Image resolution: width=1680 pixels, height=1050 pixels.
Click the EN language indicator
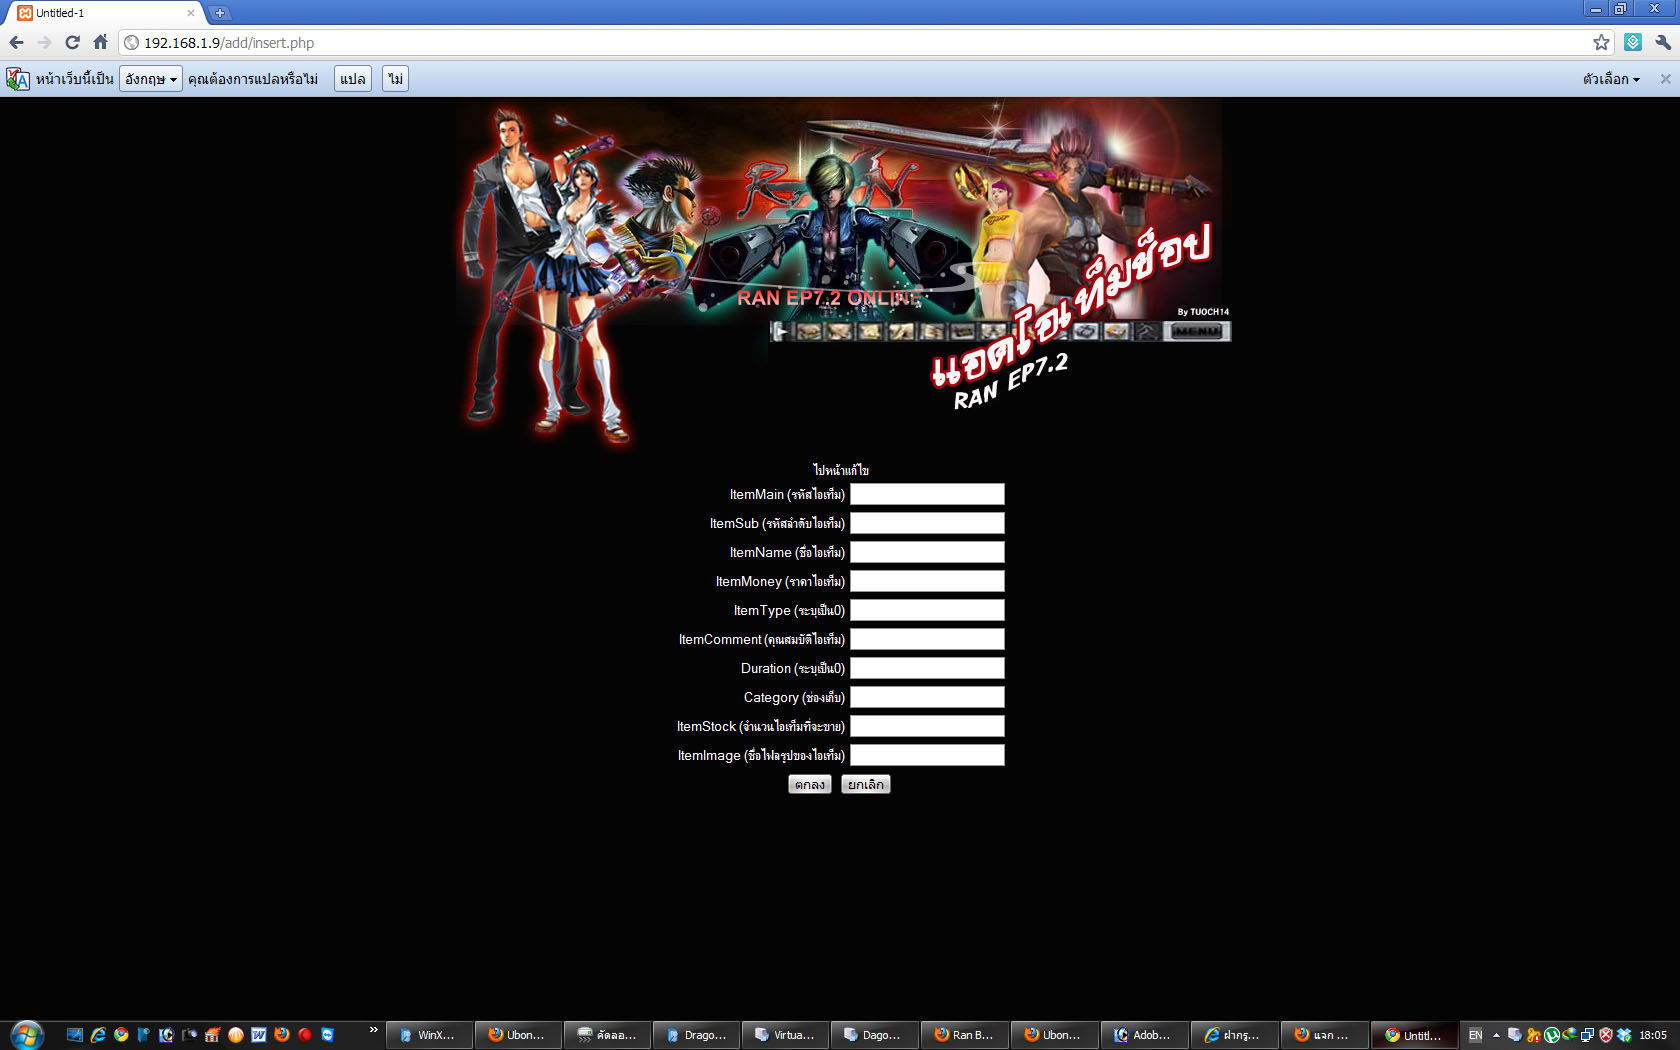pyautogui.click(x=1475, y=1035)
